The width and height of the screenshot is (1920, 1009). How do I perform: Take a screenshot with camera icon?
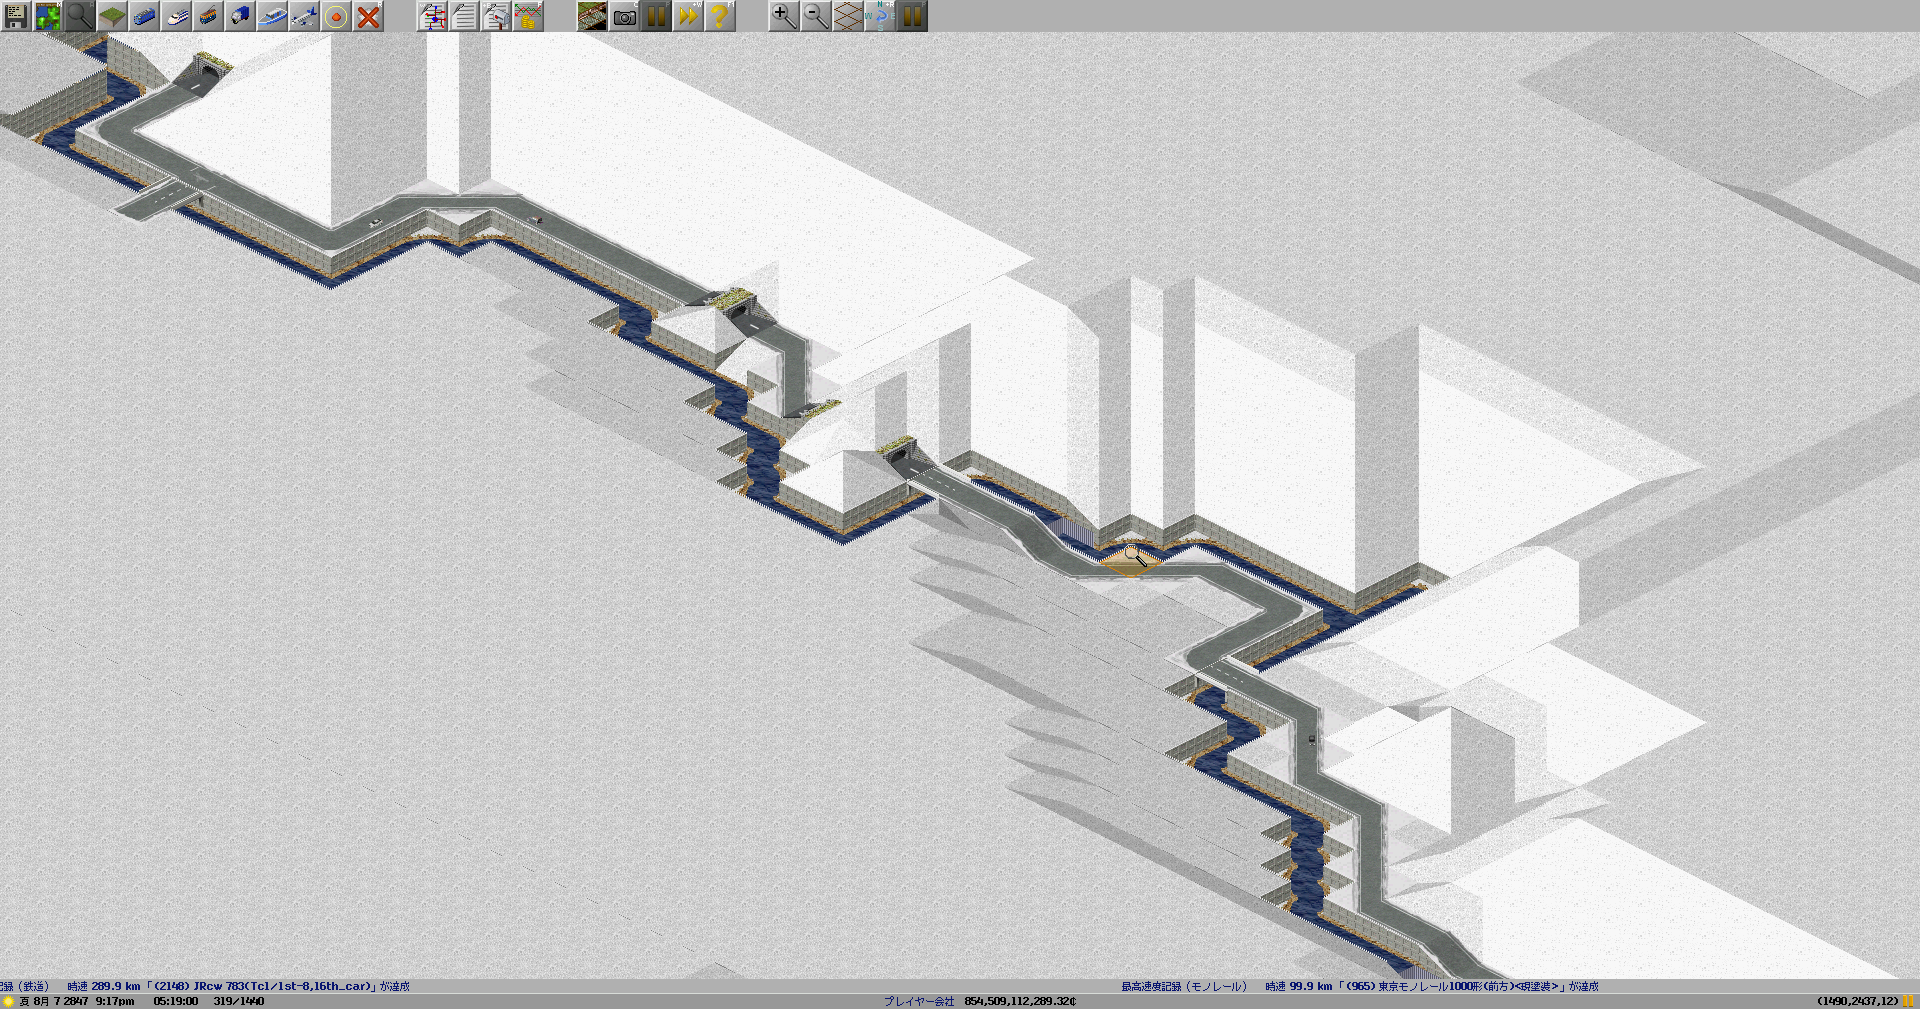click(624, 16)
